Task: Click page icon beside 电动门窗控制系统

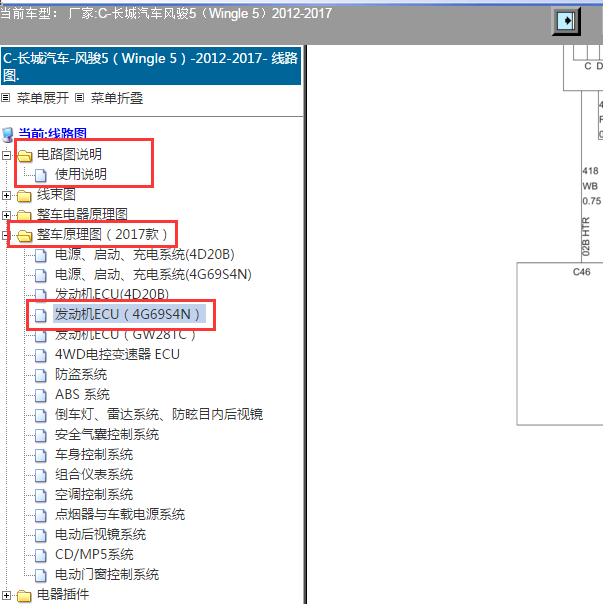Action: point(41,575)
